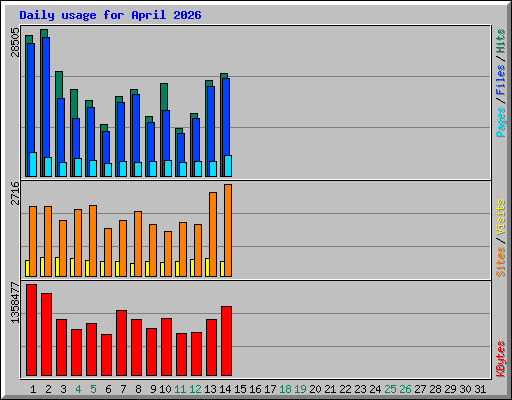This screenshot has height=400, width=512.
Task: Click day 6 on the x-axis
Action: 108,389
